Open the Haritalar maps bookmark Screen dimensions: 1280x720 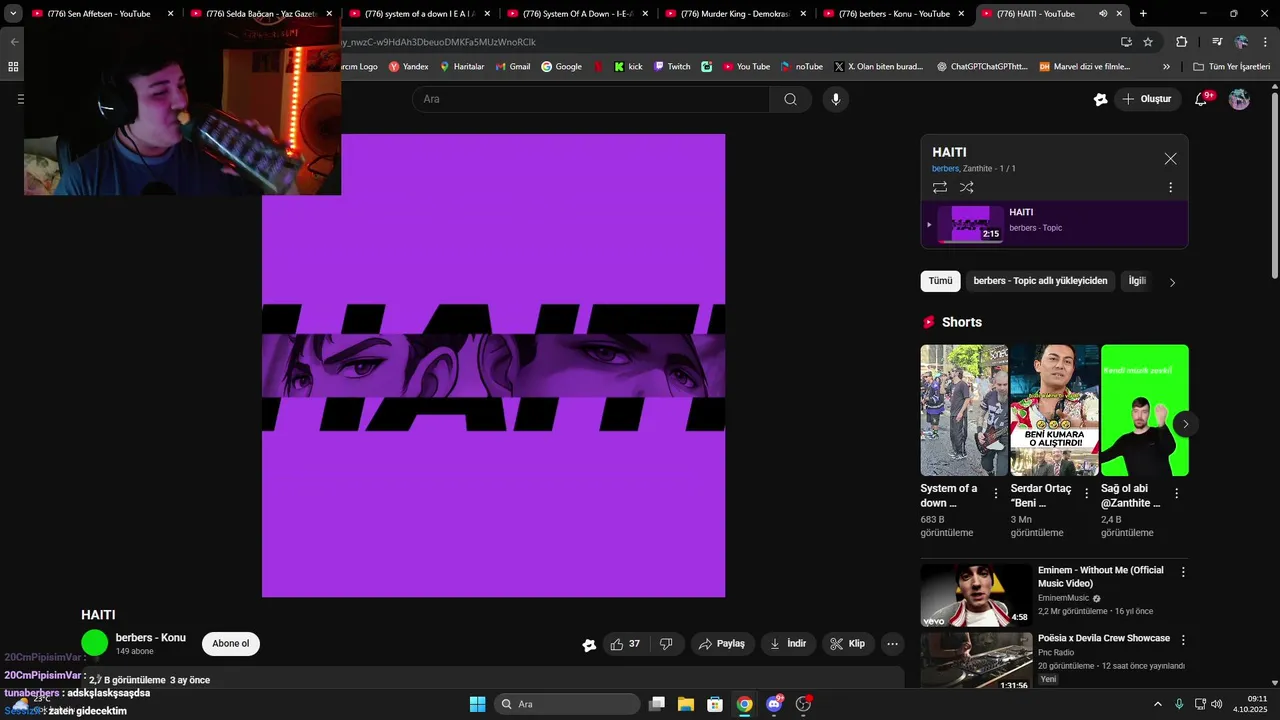[462, 67]
